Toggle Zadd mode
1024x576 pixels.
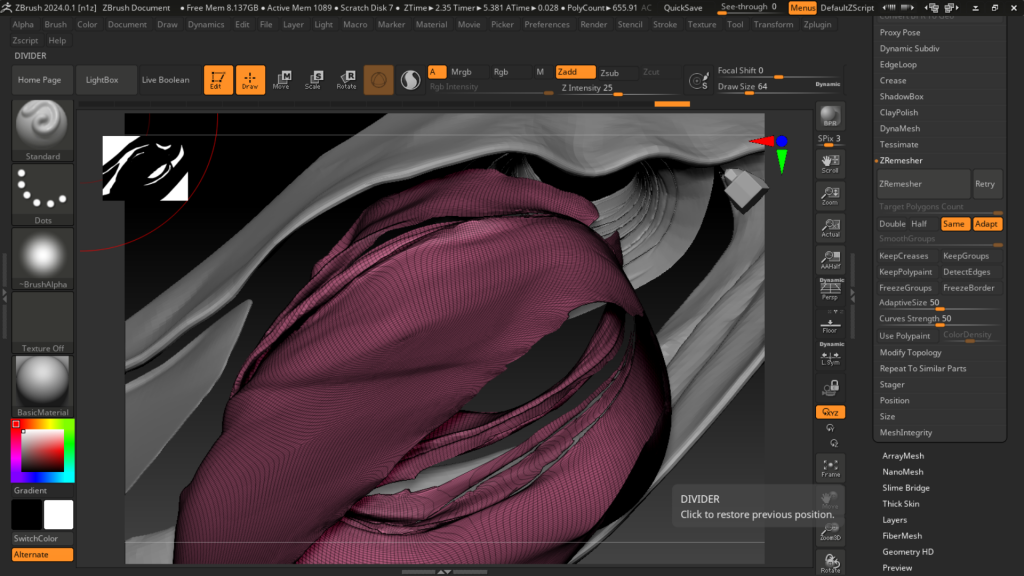[x=575, y=72]
